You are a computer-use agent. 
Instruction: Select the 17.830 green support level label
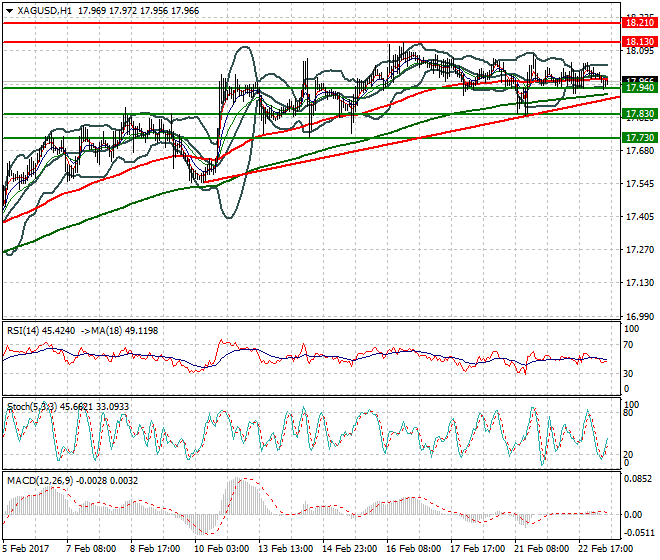tap(639, 114)
